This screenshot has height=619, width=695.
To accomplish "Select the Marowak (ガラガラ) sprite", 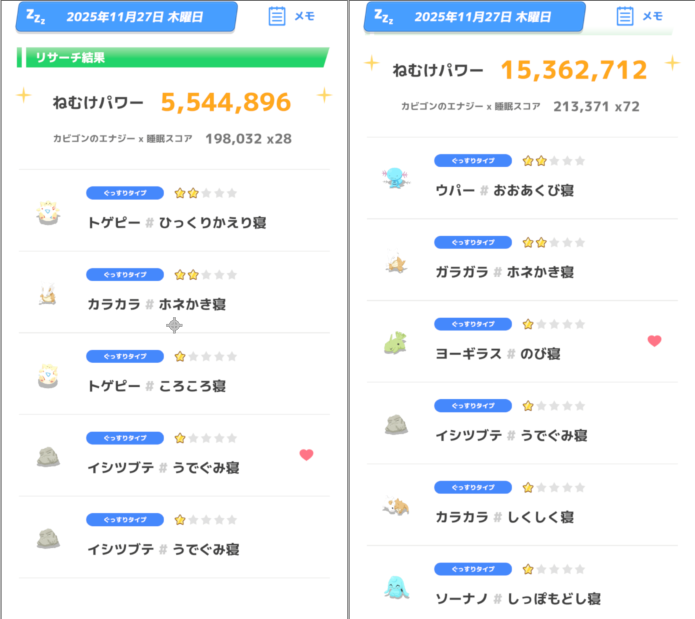I will (x=393, y=262).
